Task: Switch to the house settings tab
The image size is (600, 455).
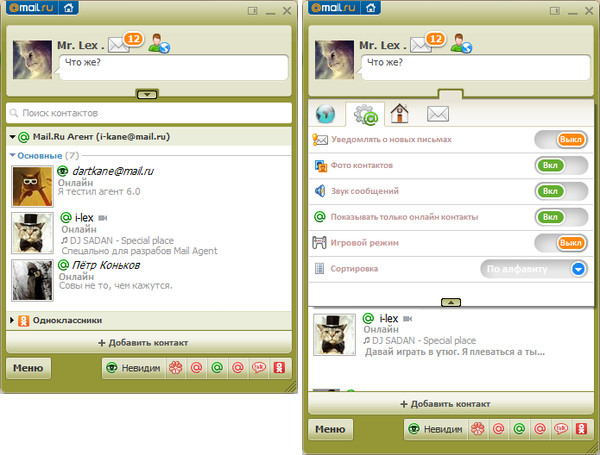Action: coord(399,113)
